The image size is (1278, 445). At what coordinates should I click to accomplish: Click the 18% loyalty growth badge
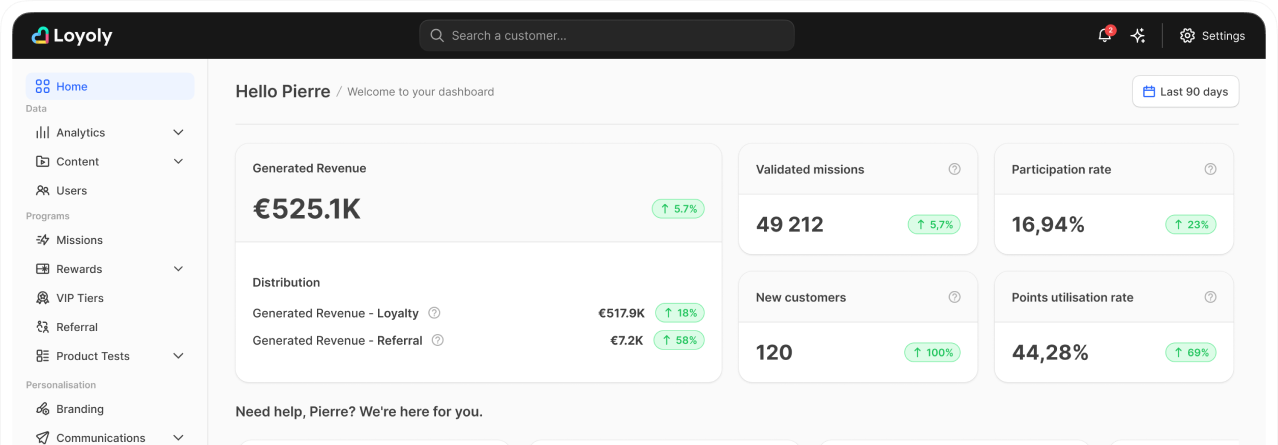click(680, 313)
